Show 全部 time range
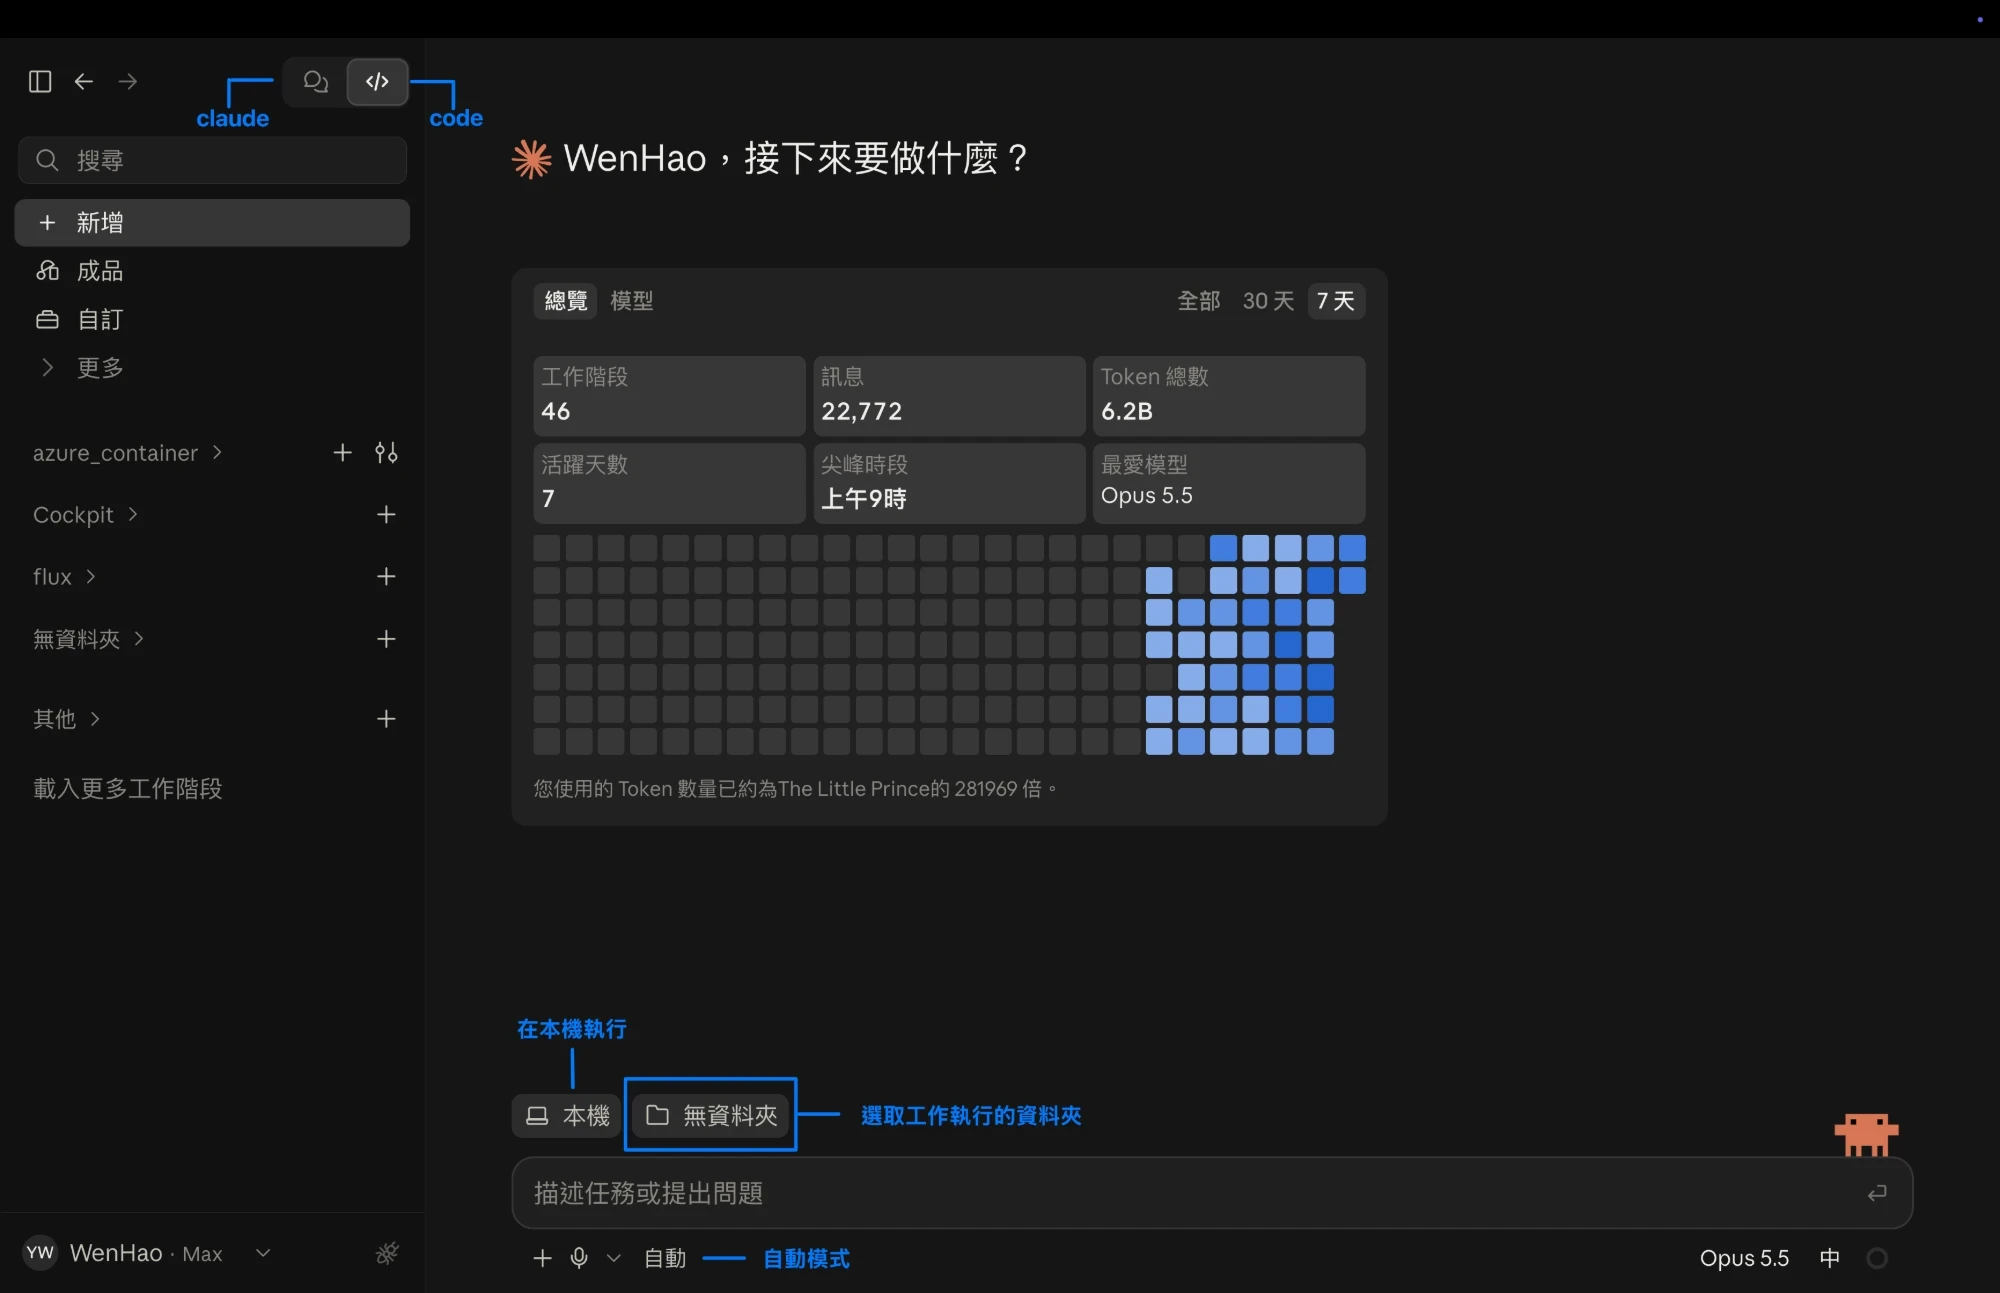The width and height of the screenshot is (2000, 1293). coord(1199,301)
